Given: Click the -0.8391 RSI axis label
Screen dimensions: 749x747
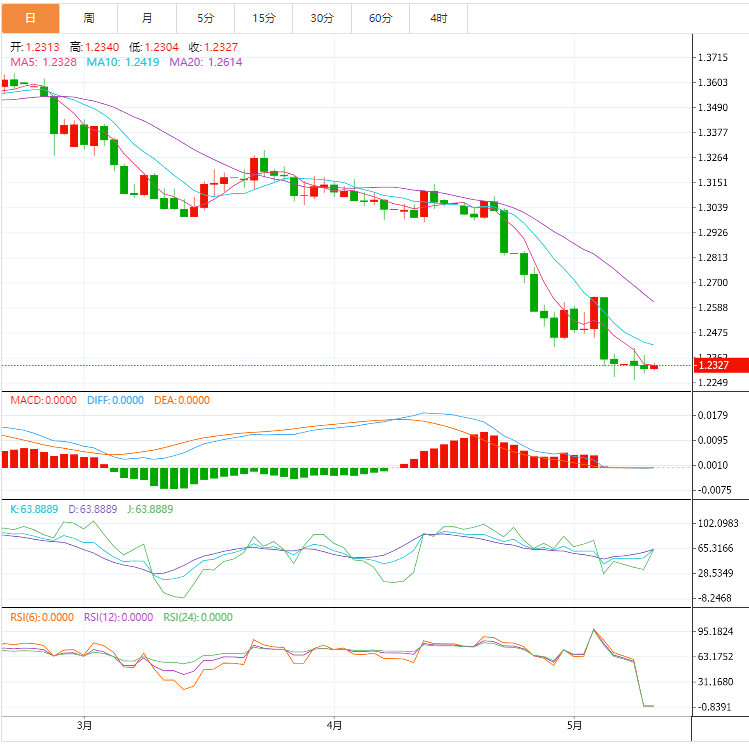Looking at the screenshot, I should click(714, 707).
